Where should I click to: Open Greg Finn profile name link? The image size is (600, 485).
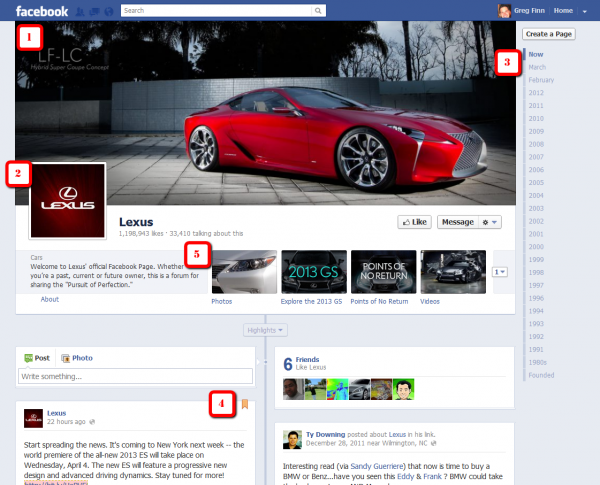click(529, 11)
